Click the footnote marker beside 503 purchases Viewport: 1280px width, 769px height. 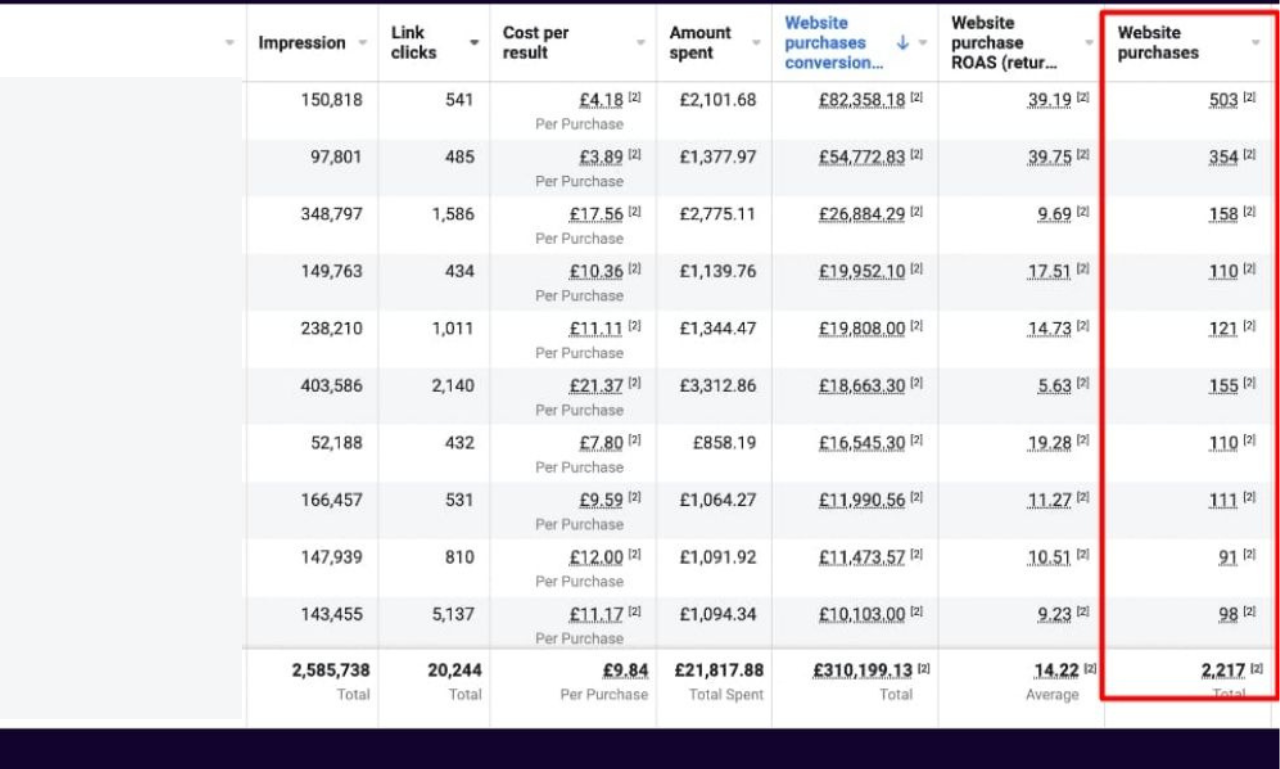tap(1249, 98)
